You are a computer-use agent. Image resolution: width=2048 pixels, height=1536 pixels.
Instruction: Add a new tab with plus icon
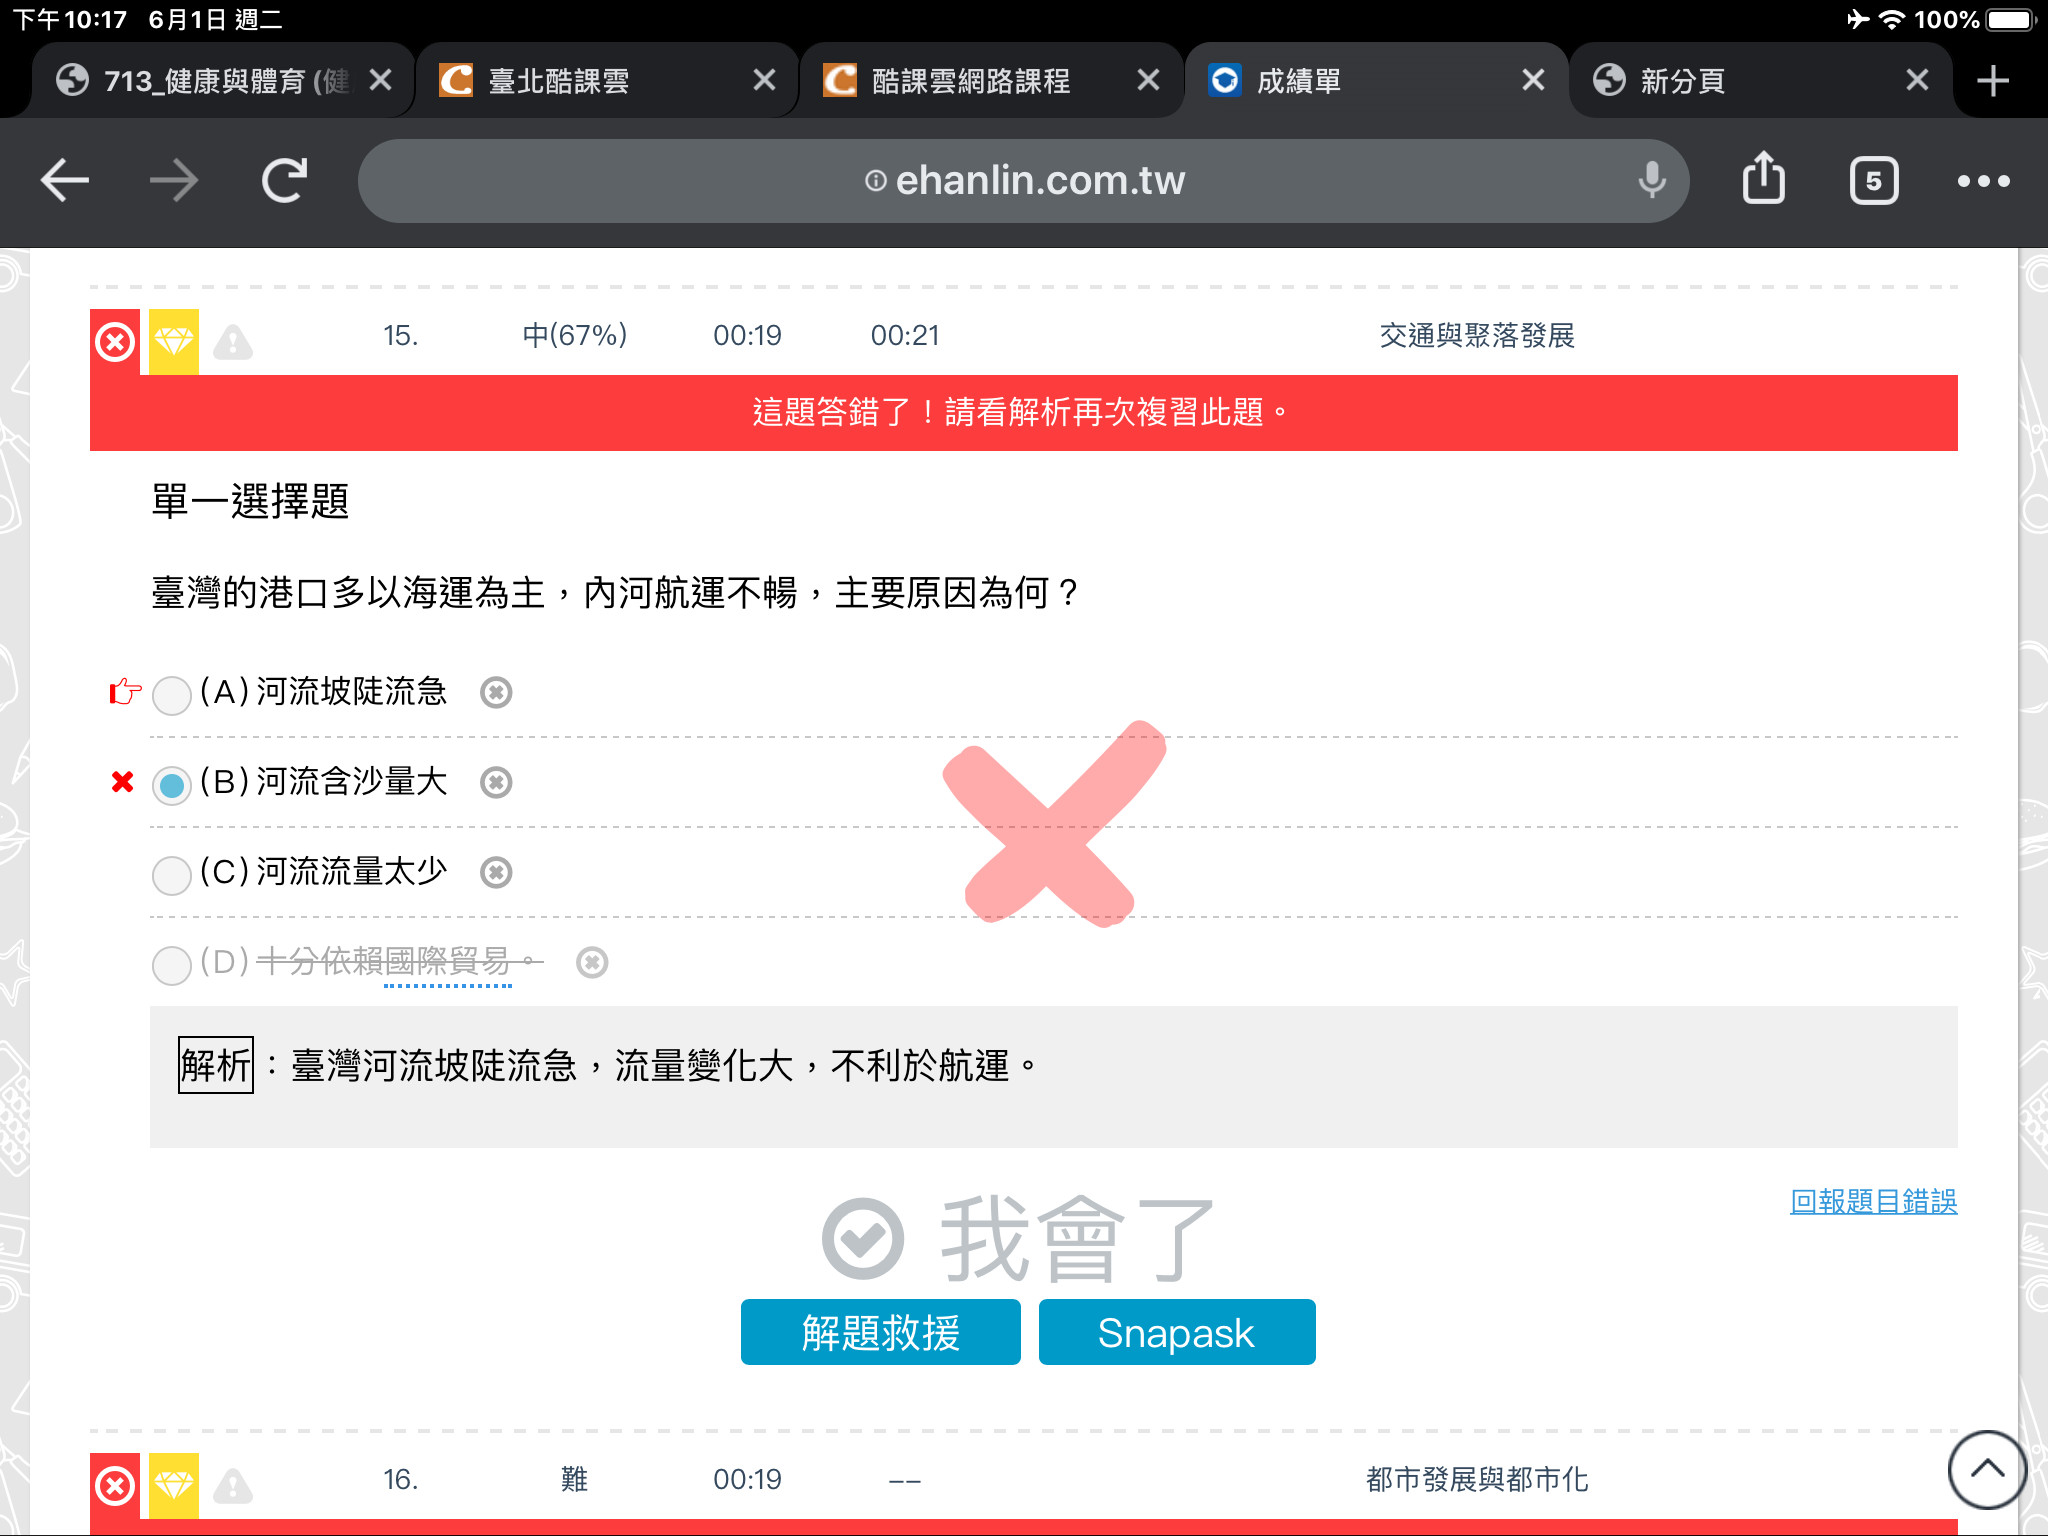[x=1993, y=81]
